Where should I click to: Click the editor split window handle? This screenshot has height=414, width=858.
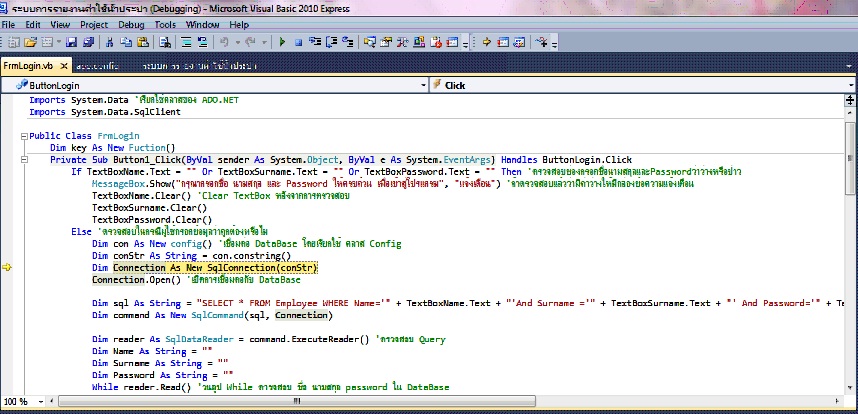coord(850,100)
